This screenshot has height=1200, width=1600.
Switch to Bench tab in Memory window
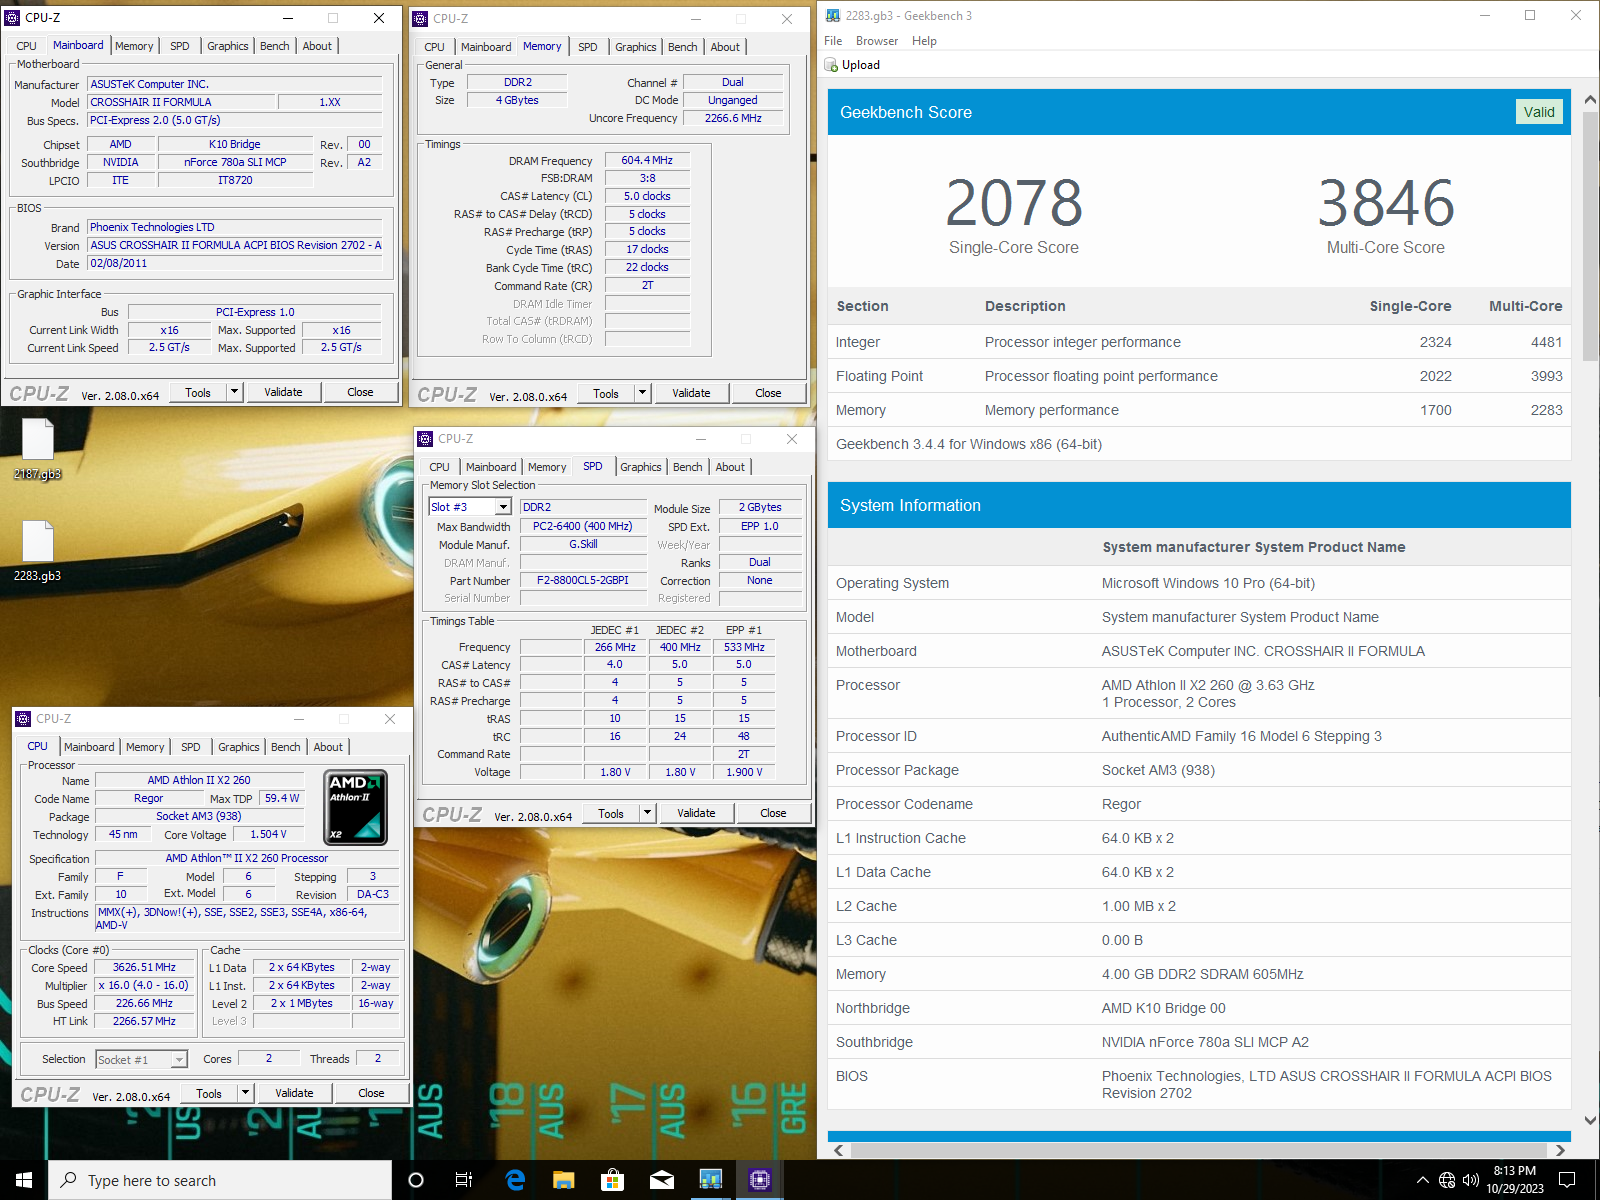(x=683, y=47)
